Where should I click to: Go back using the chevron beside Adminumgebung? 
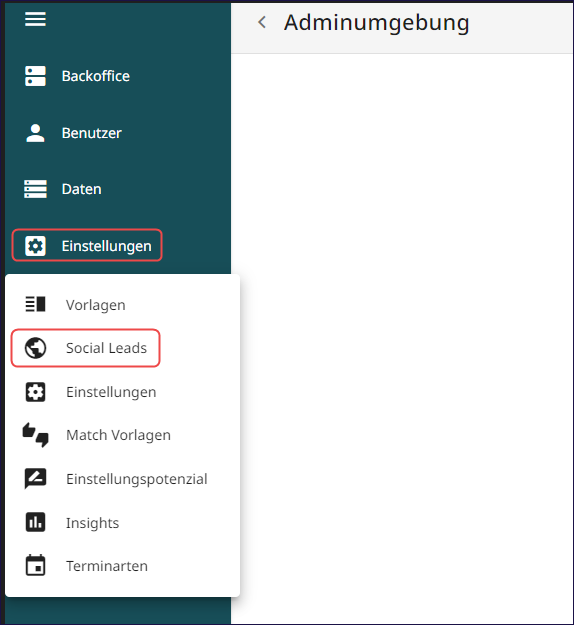click(x=262, y=22)
